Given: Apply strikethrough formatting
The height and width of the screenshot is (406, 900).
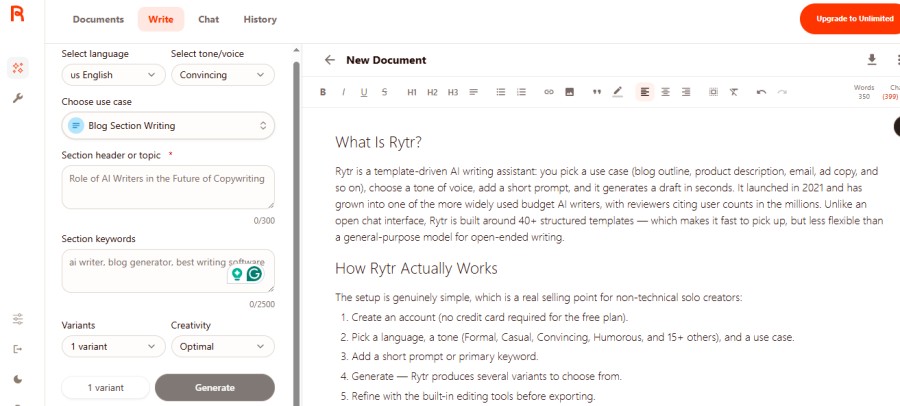Looking at the screenshot, I should tap(385, 92).
